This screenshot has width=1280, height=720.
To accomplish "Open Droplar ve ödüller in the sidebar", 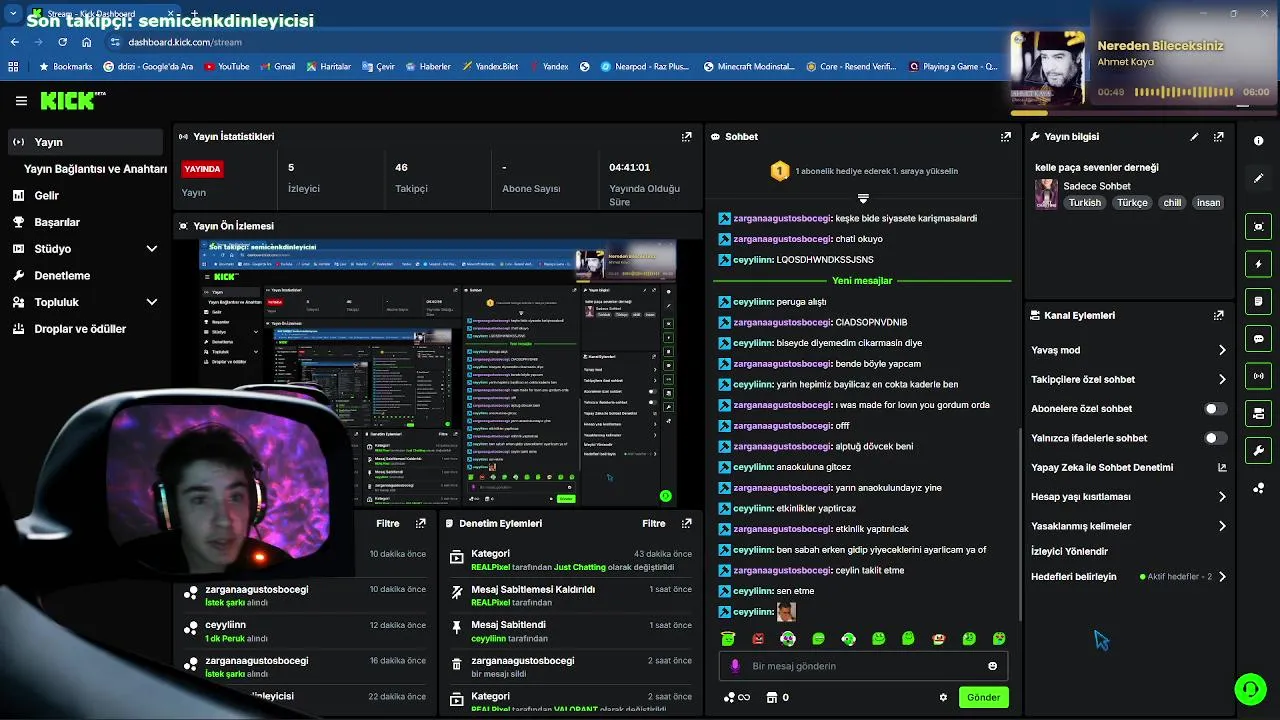I will tap(84, 329).
